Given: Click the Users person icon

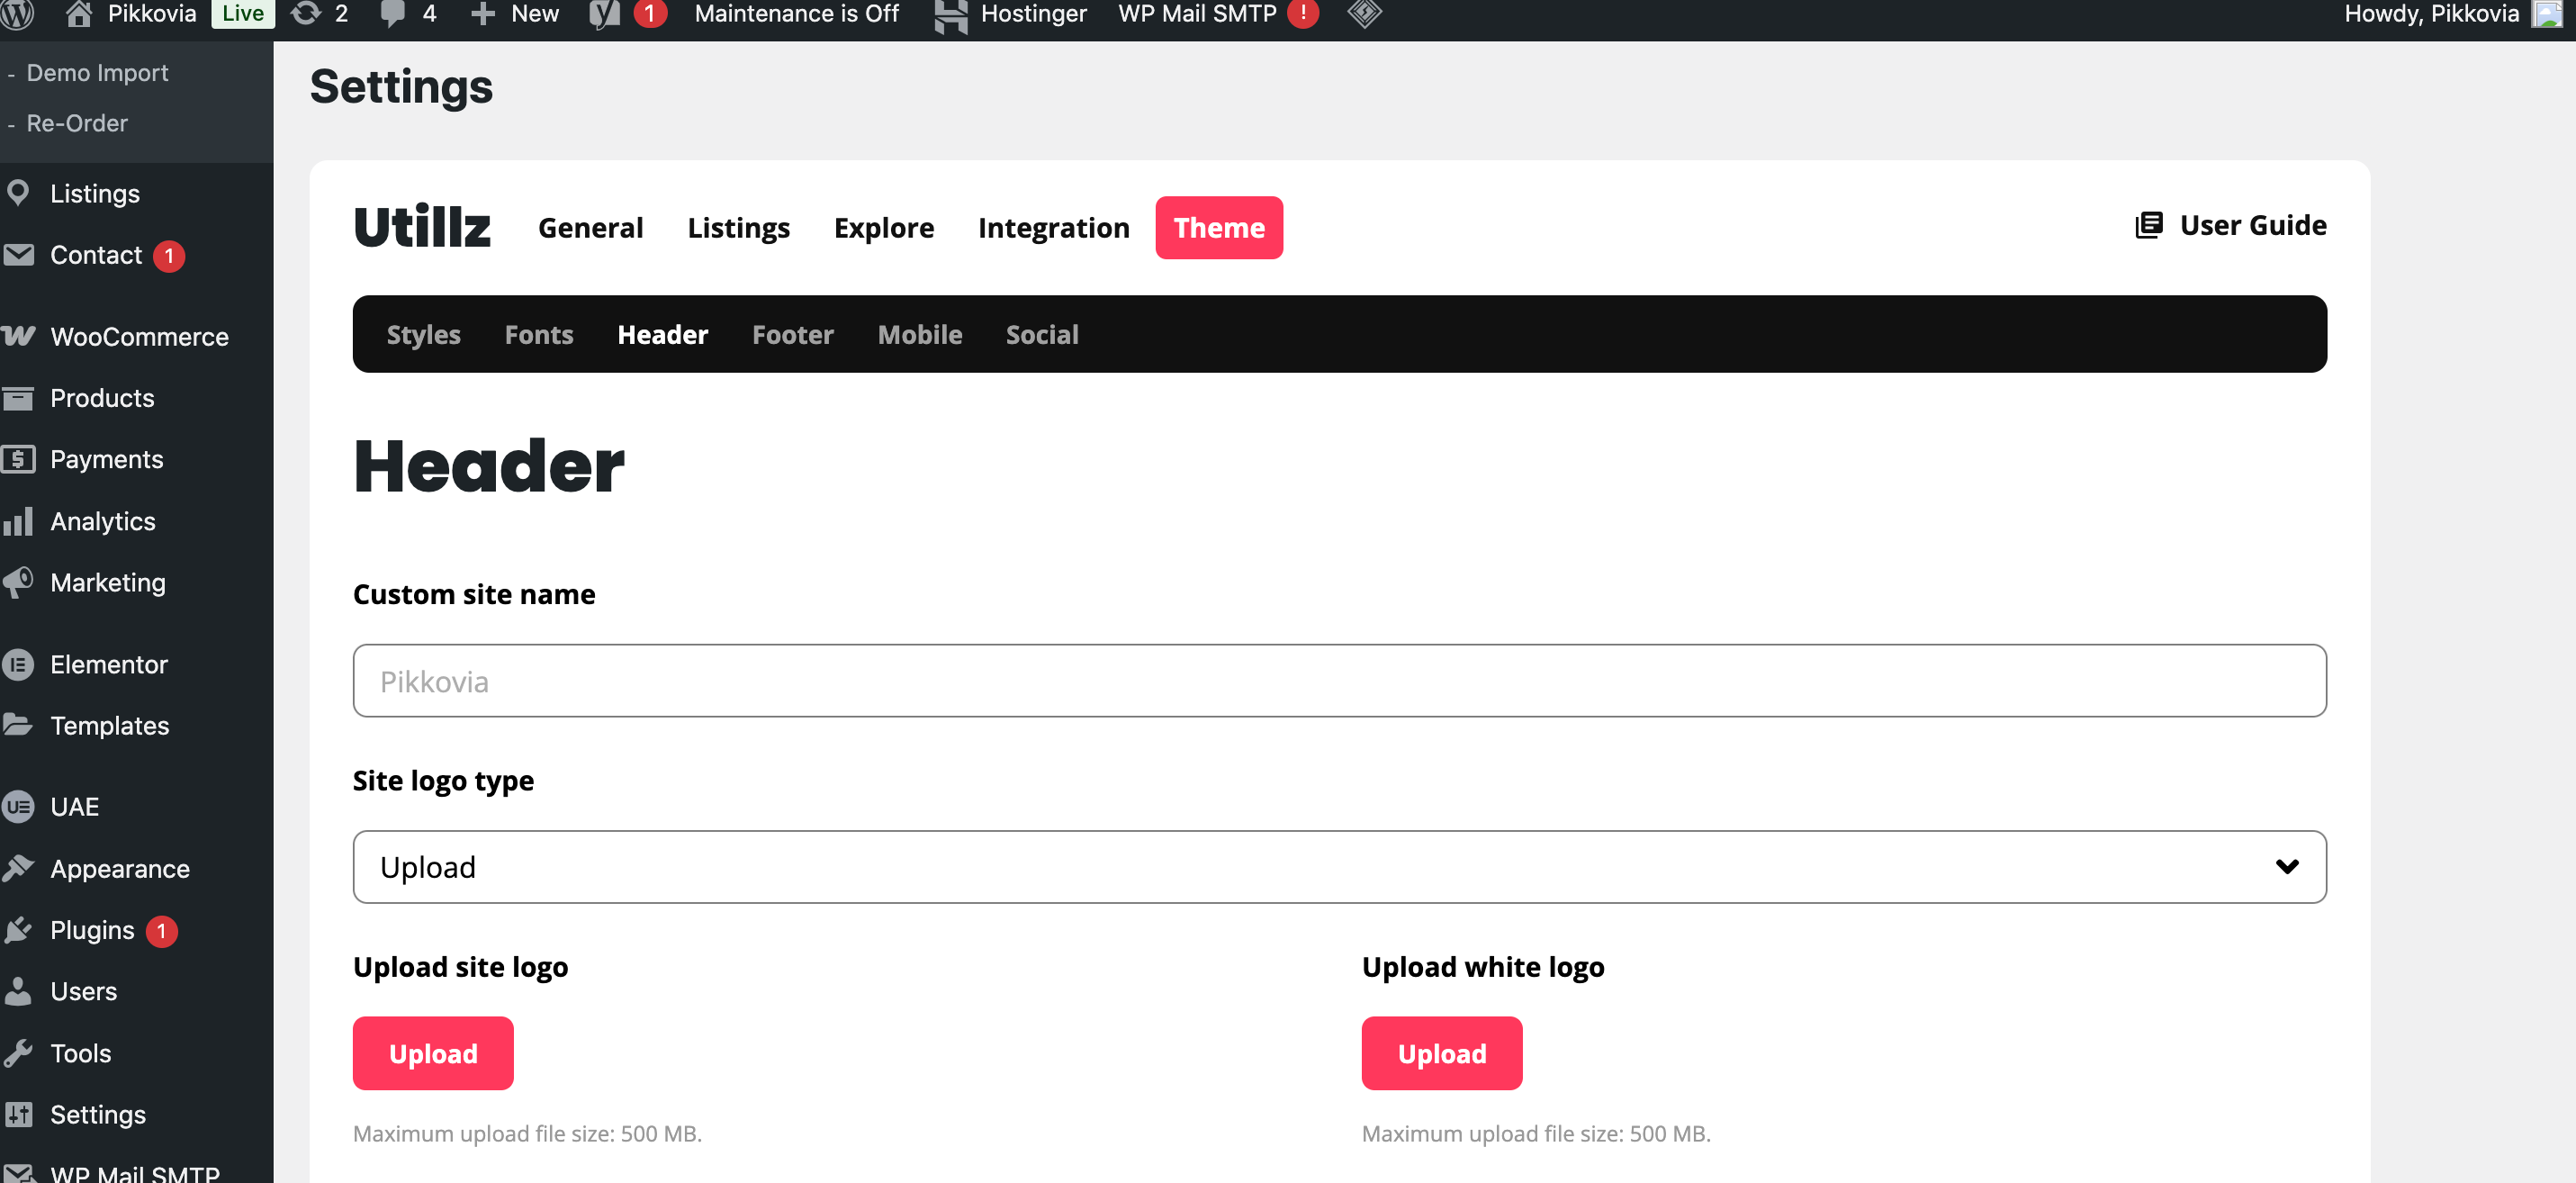Looking at the screenshot, I should 18,991.
